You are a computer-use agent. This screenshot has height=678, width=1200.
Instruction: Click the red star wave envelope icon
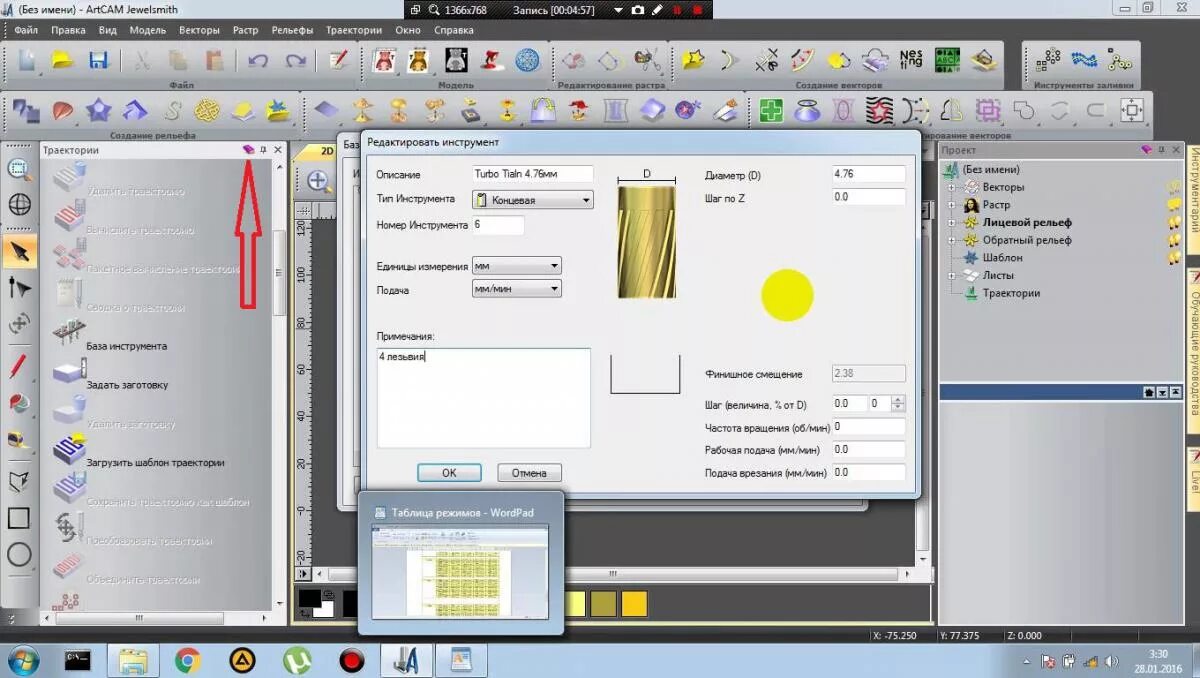[x=879, y=110]
